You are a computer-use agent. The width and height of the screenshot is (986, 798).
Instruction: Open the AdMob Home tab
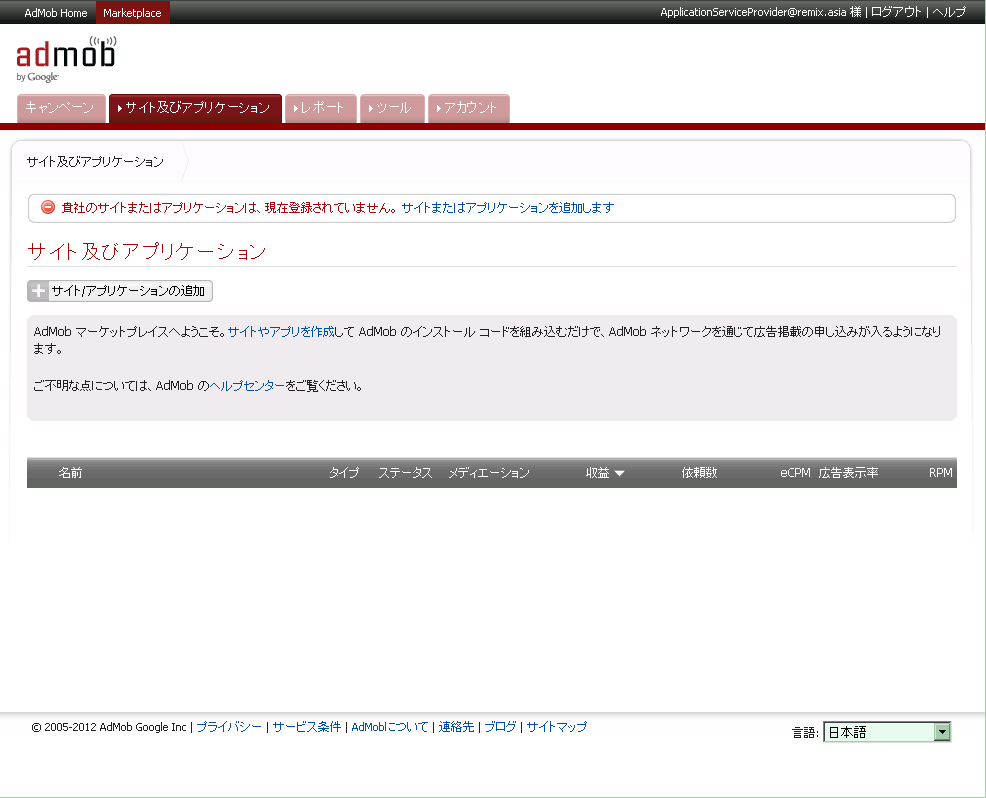[55, 13]
